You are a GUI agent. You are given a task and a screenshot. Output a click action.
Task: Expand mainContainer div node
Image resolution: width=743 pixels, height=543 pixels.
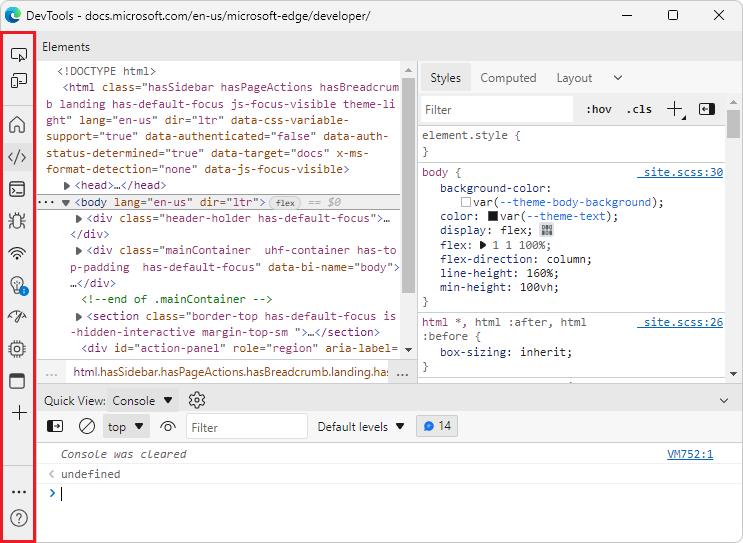(79, 251)
